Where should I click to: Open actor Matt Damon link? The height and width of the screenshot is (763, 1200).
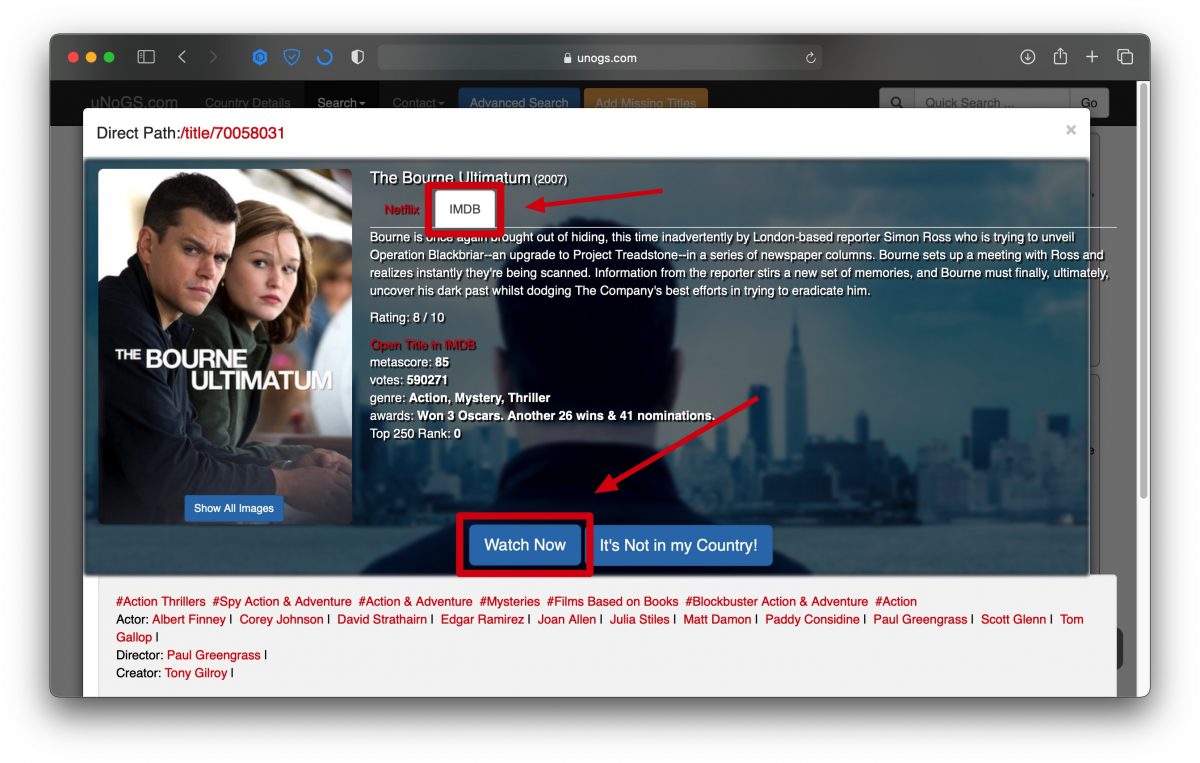pos(717,620)
